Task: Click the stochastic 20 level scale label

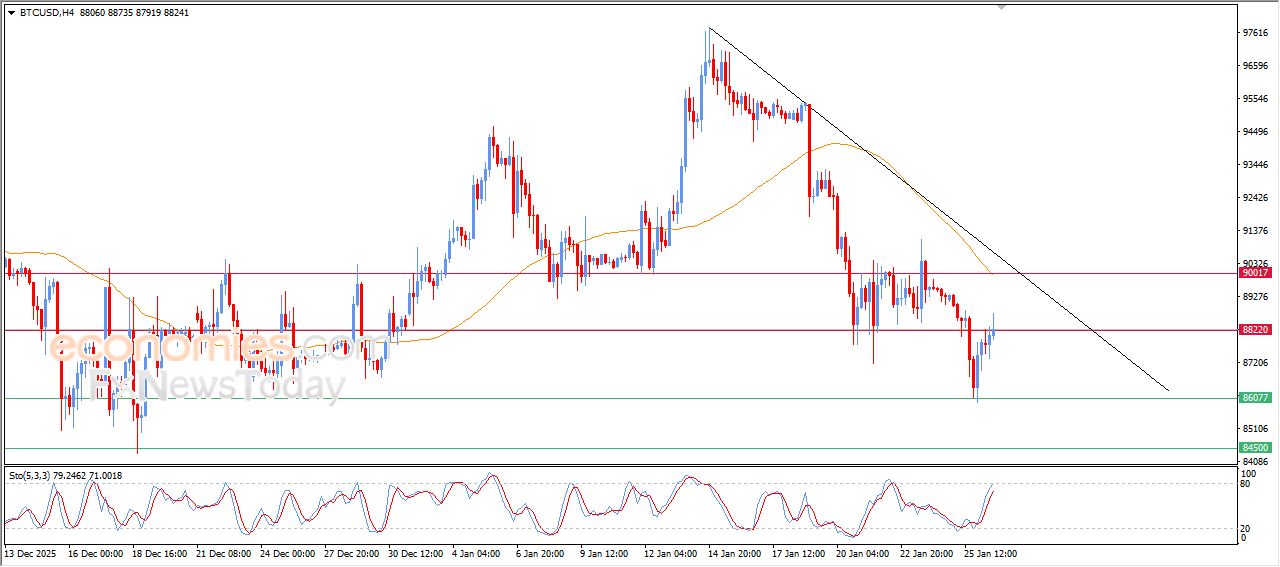Action: point(1246,527)
